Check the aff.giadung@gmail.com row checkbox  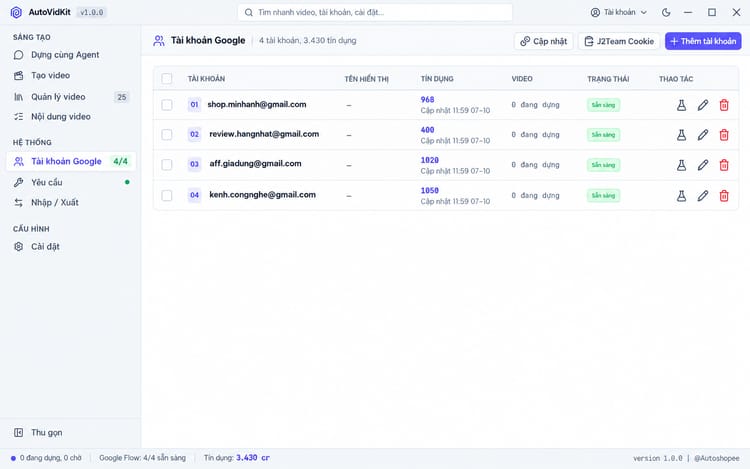(x=166, y=165)
